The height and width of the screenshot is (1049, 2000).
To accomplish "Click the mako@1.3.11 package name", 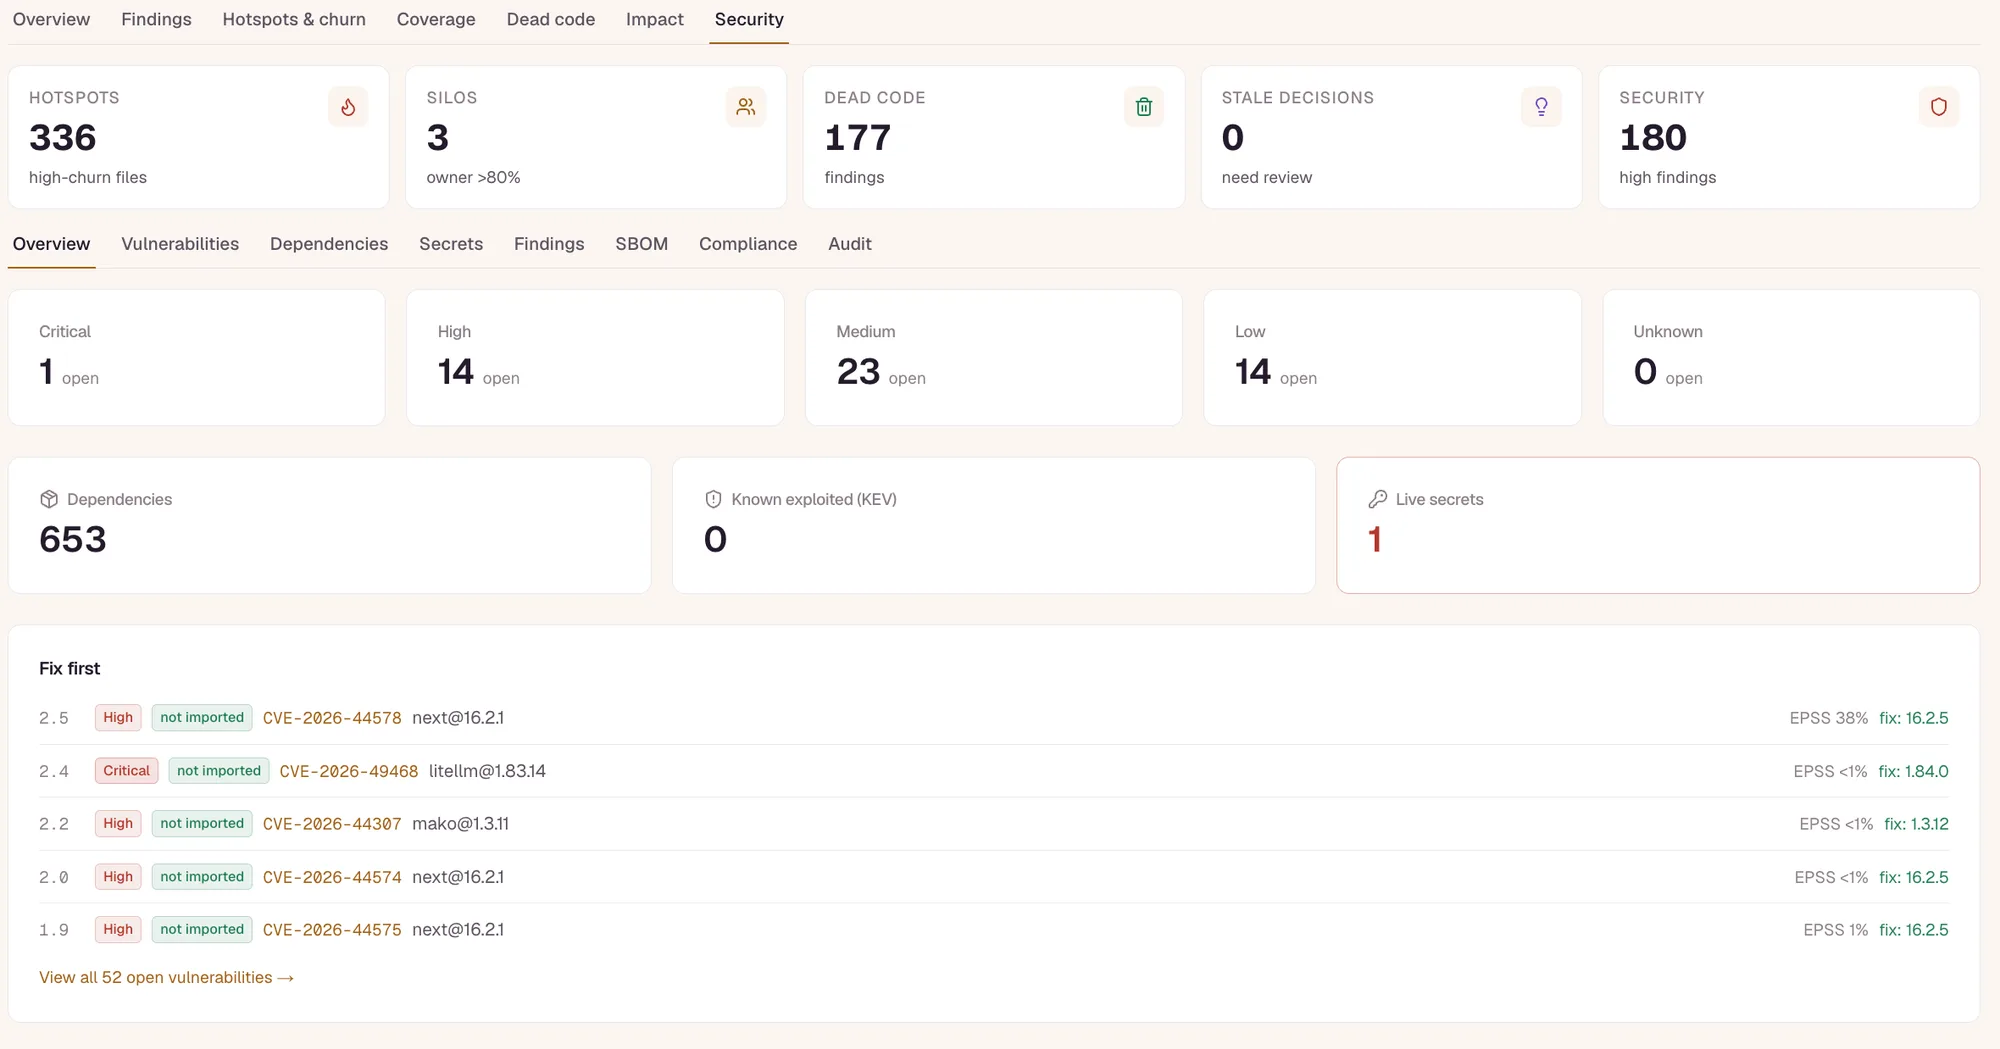I will (460, 824).
